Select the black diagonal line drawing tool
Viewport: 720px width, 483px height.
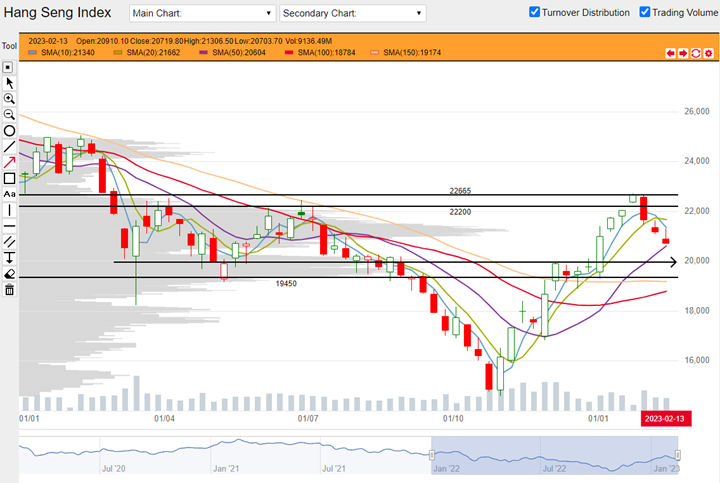9,147
